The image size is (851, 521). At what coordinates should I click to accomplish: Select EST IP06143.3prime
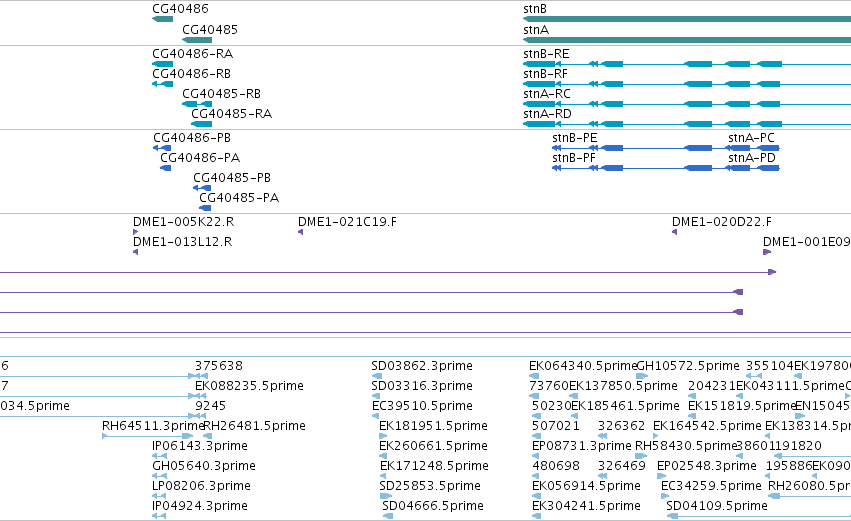coord(200,446)
